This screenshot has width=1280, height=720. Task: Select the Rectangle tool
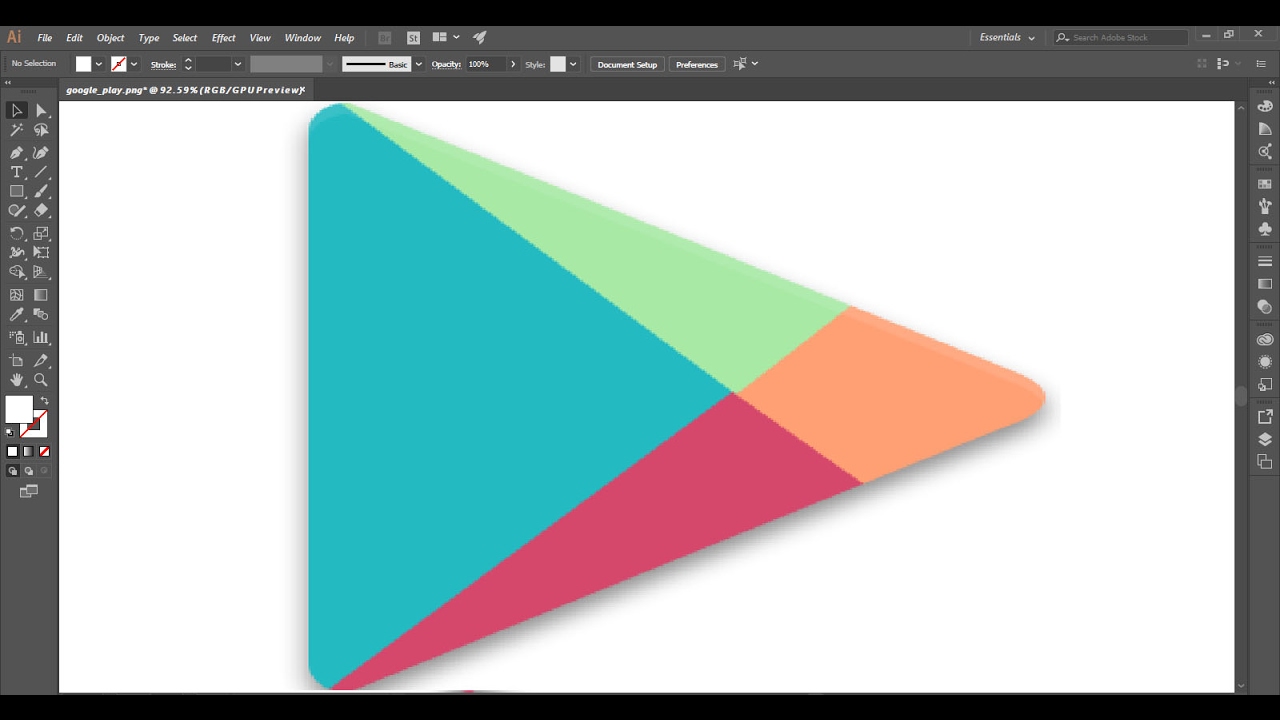coord(17,191)
